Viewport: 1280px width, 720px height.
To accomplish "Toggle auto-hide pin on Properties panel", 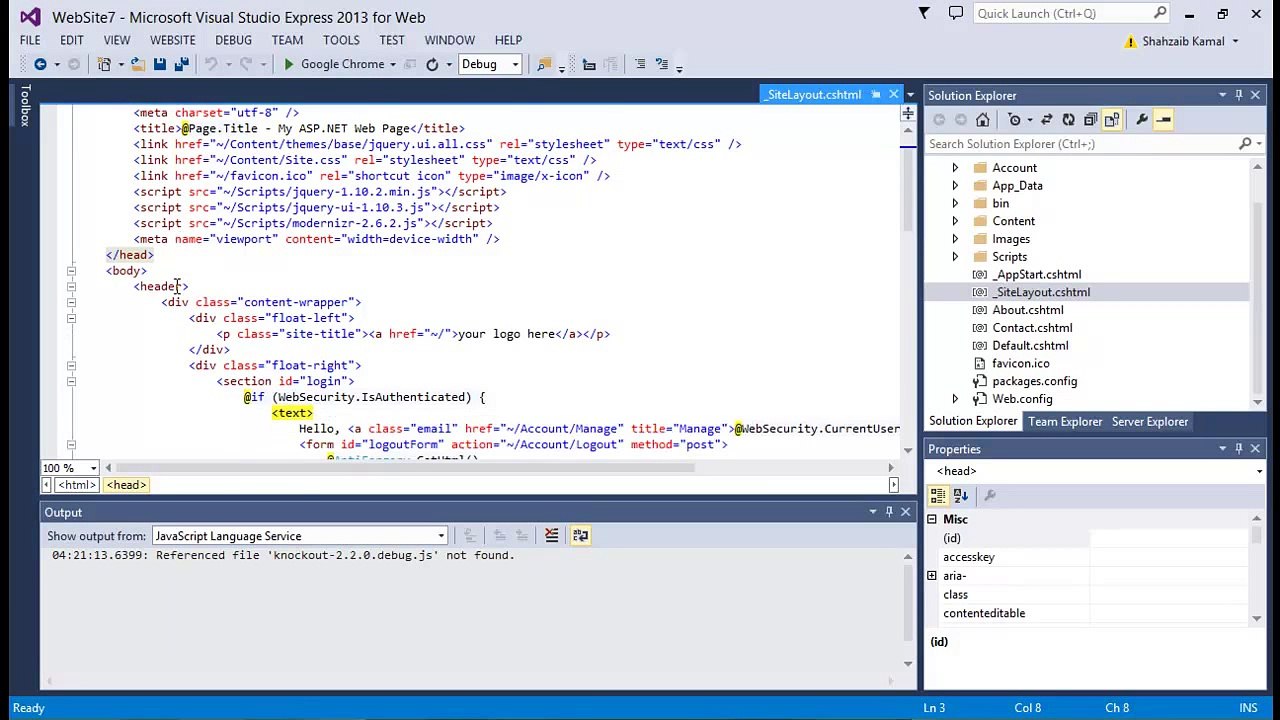I will [1239, 449].
